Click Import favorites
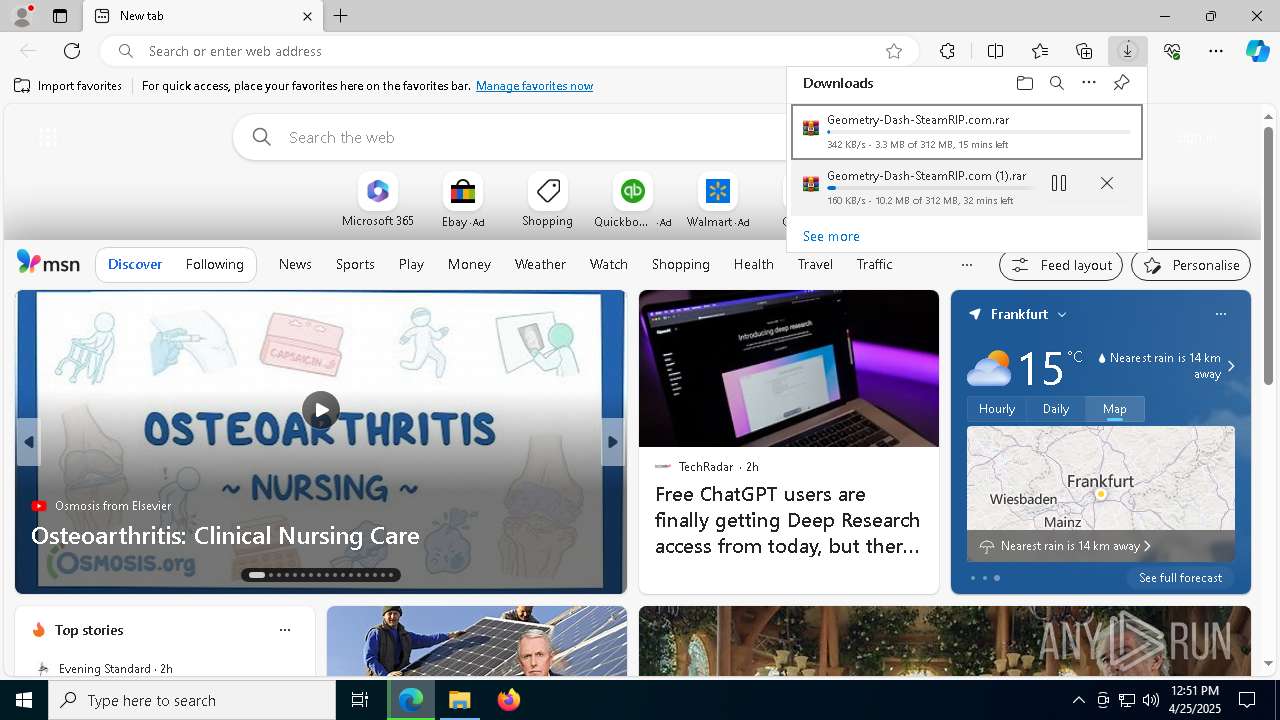The image size is (1280, 720). click(x=68, y=86)
